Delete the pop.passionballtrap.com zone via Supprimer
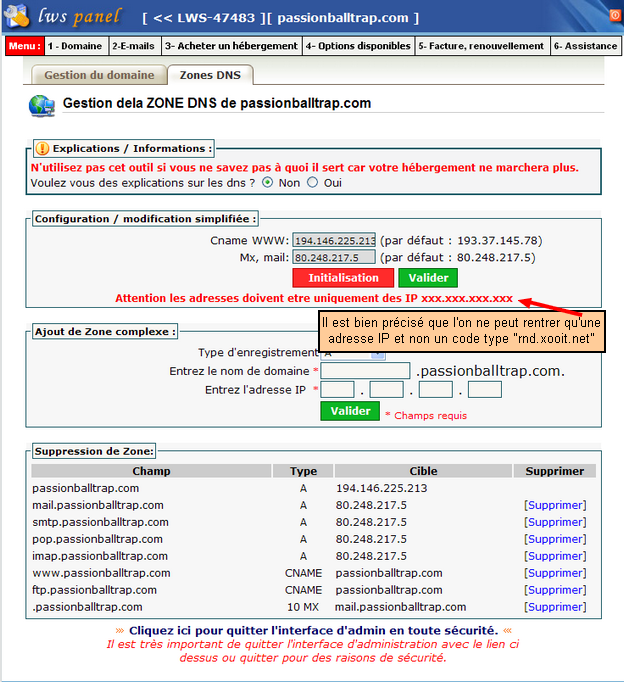The width and height of the screenshot is (624, 682). 555,539
